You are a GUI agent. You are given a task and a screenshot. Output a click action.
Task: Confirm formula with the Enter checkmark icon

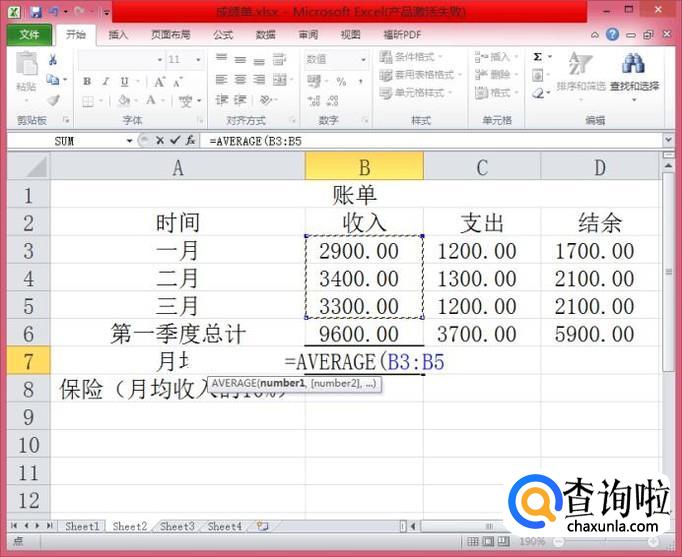click(174, 141)
